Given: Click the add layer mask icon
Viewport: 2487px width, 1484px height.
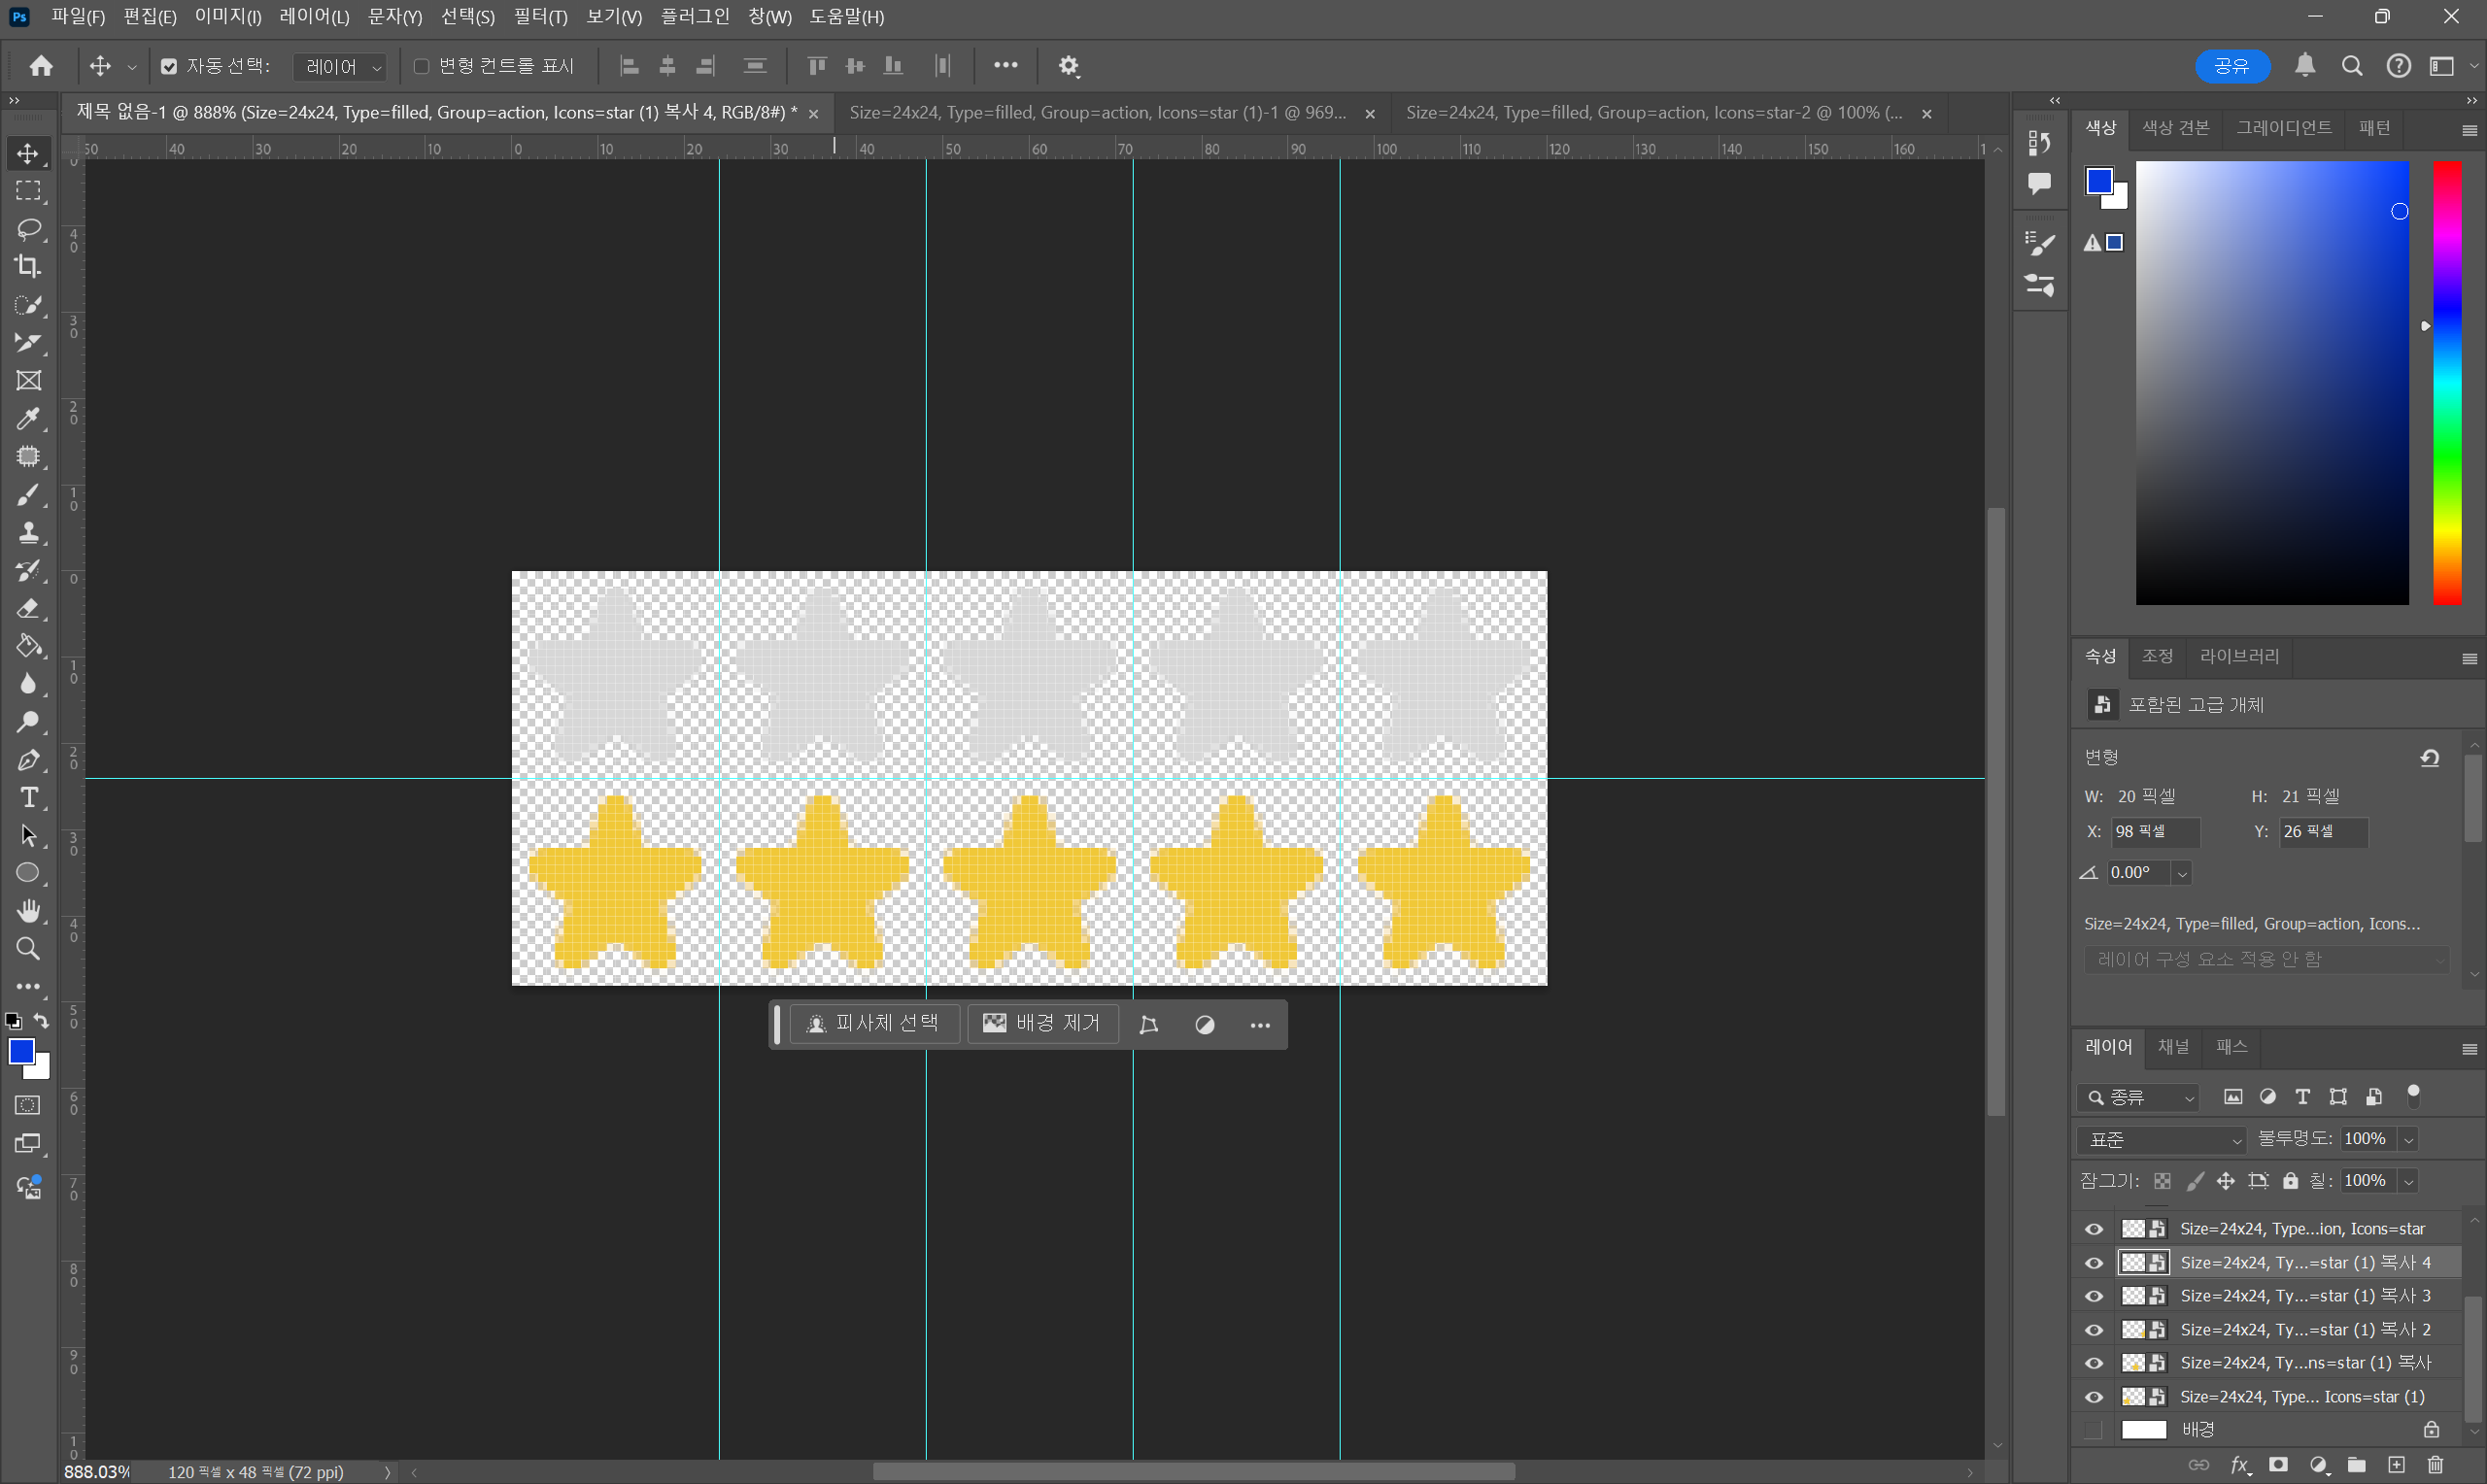Looking at the screenshot, I should coord(2279,1465).
